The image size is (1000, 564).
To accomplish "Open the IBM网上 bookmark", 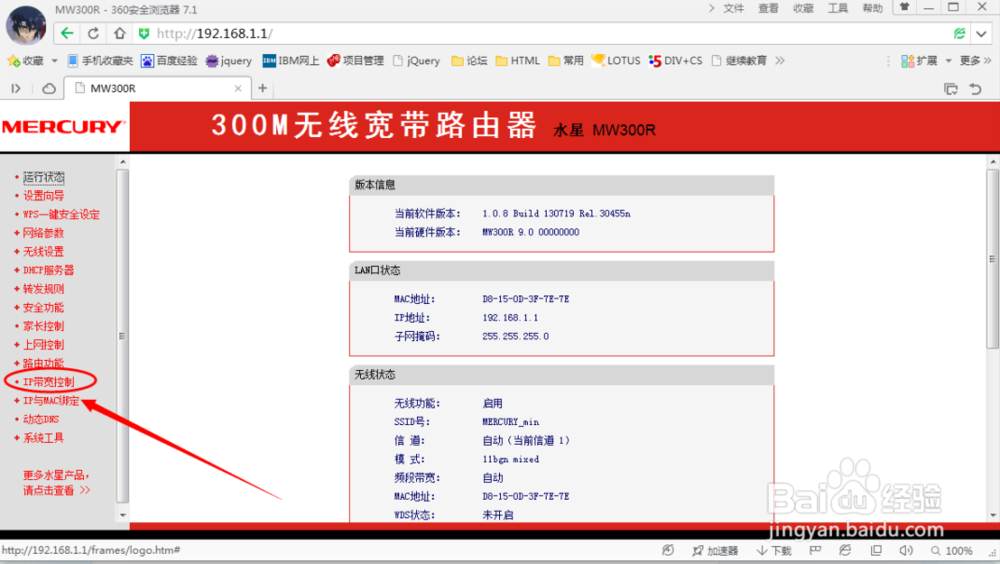I will point(290,61).
